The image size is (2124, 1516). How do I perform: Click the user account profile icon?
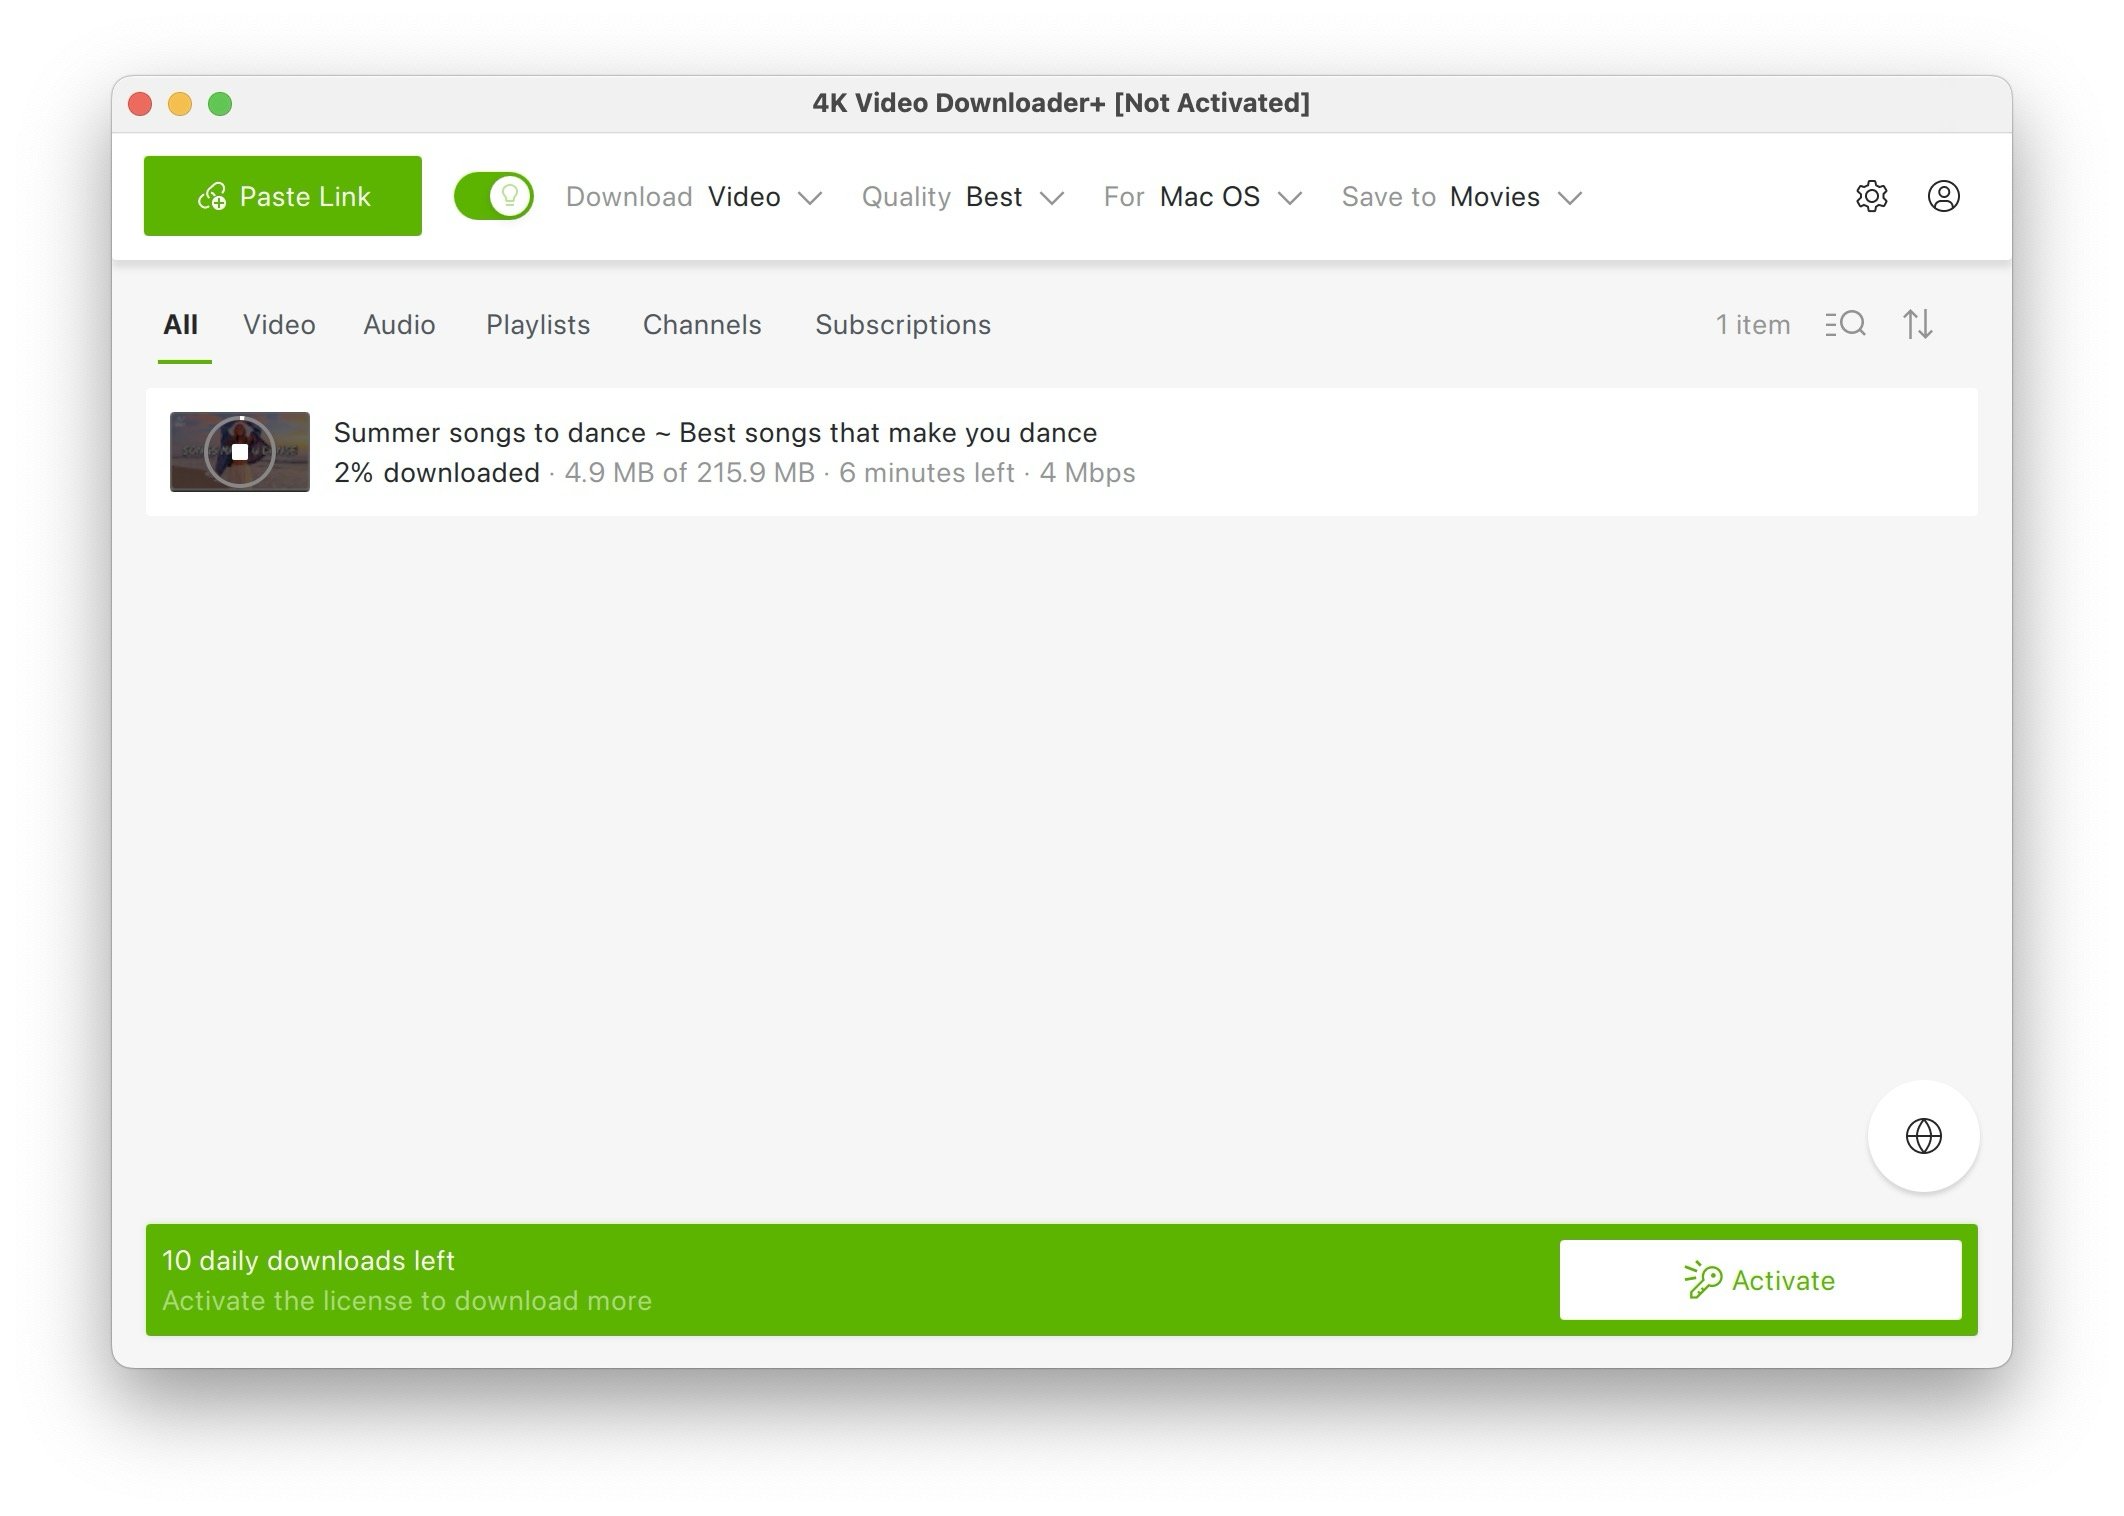1942,197
